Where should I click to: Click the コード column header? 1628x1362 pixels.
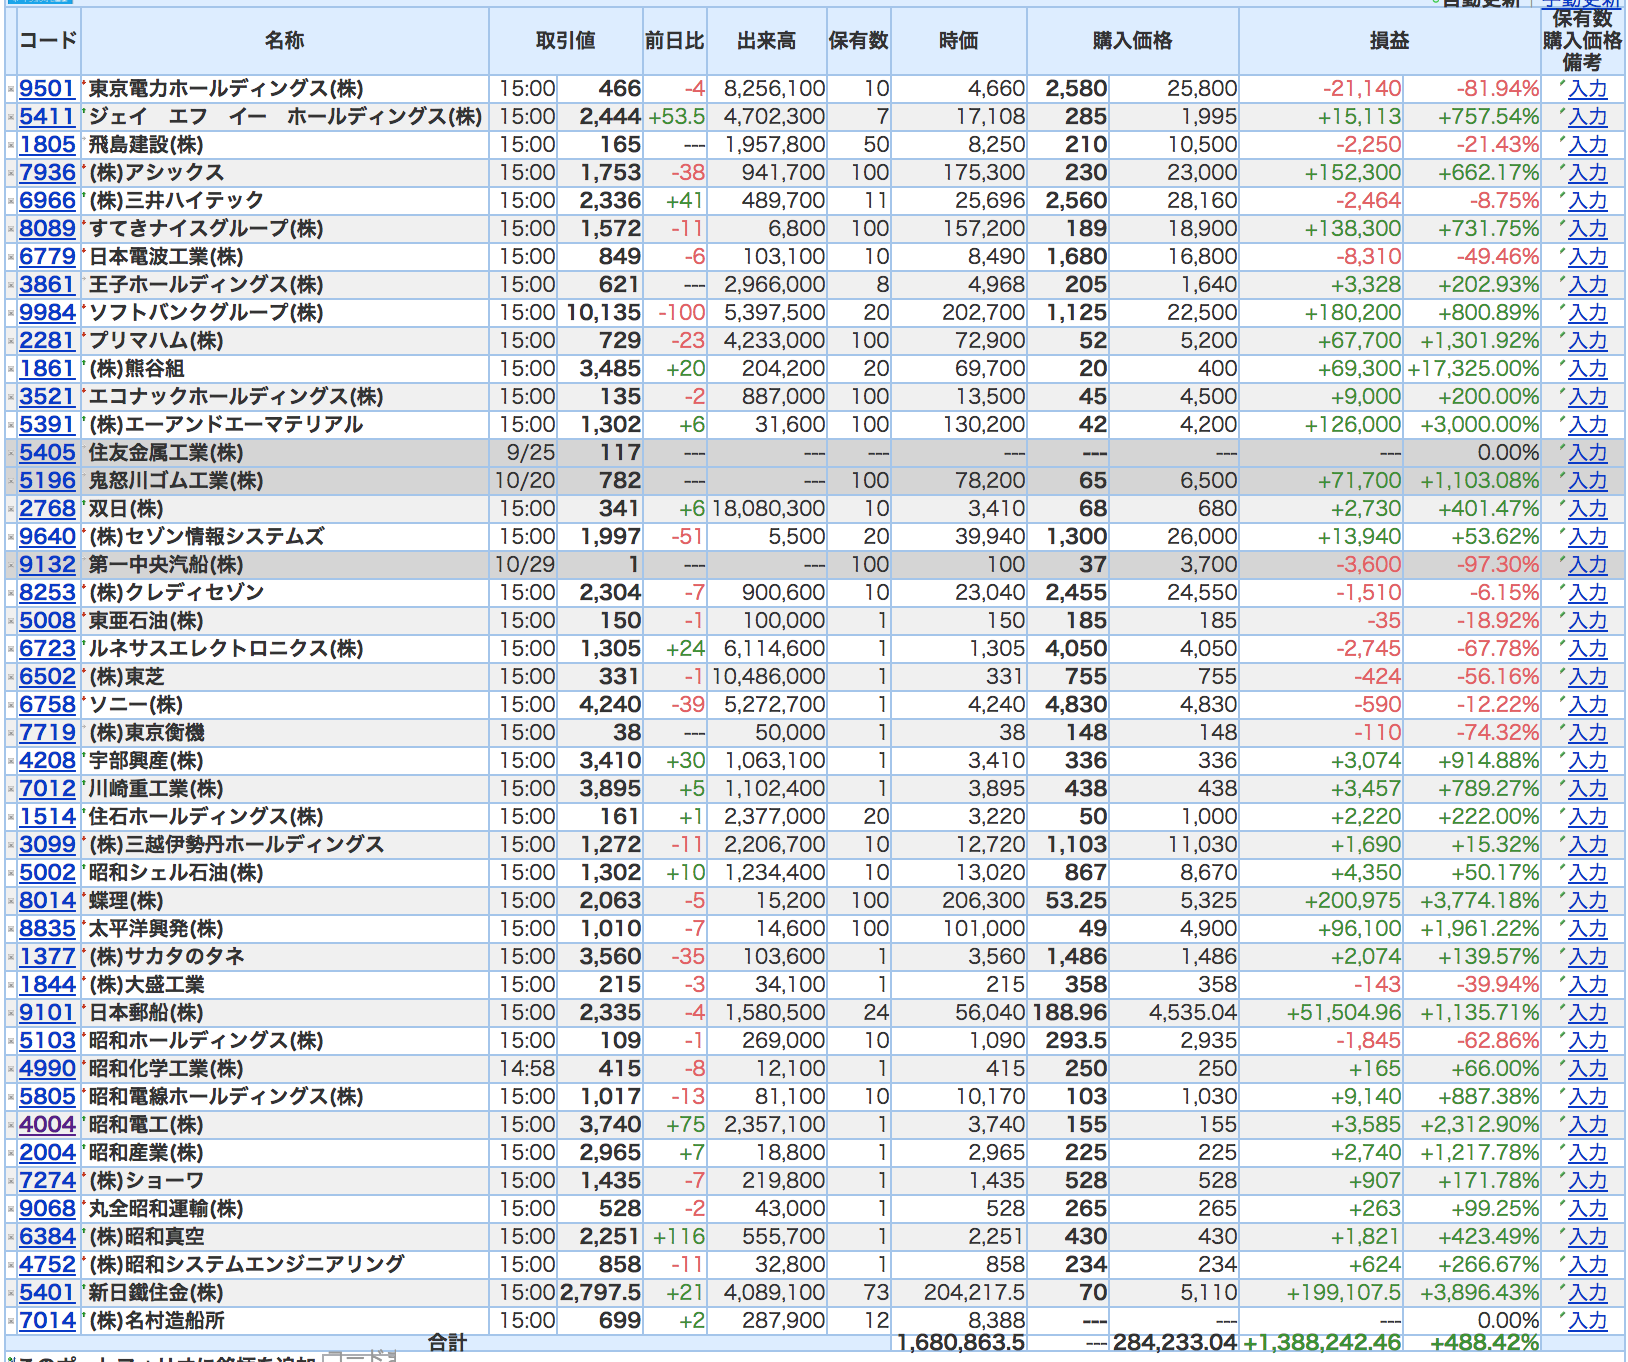48,41
